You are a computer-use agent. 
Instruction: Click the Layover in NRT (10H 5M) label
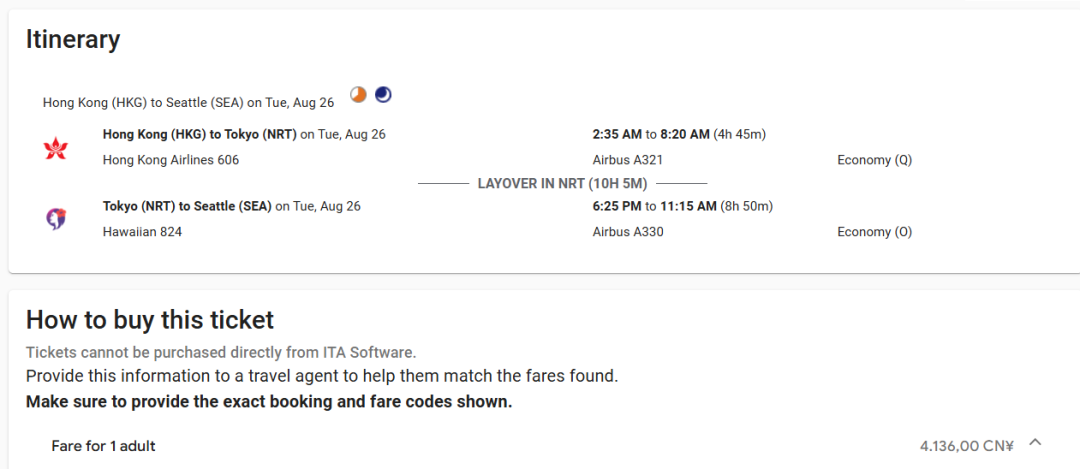[562, 184]
